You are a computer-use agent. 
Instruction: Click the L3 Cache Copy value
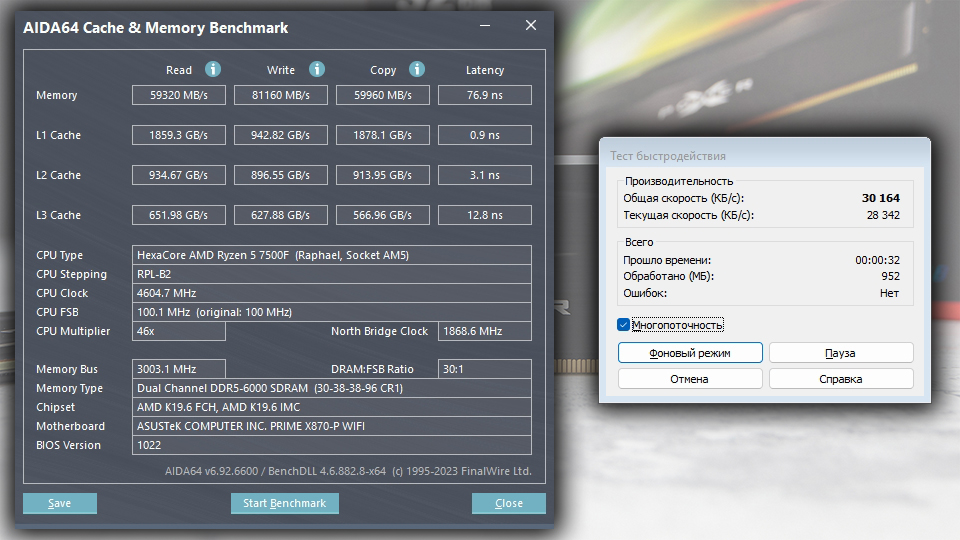click(x=383, y=215)
